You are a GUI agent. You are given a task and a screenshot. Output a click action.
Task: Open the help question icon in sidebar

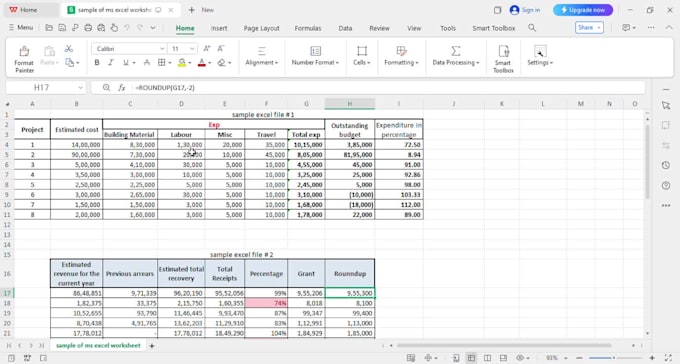tap(666, 186)
